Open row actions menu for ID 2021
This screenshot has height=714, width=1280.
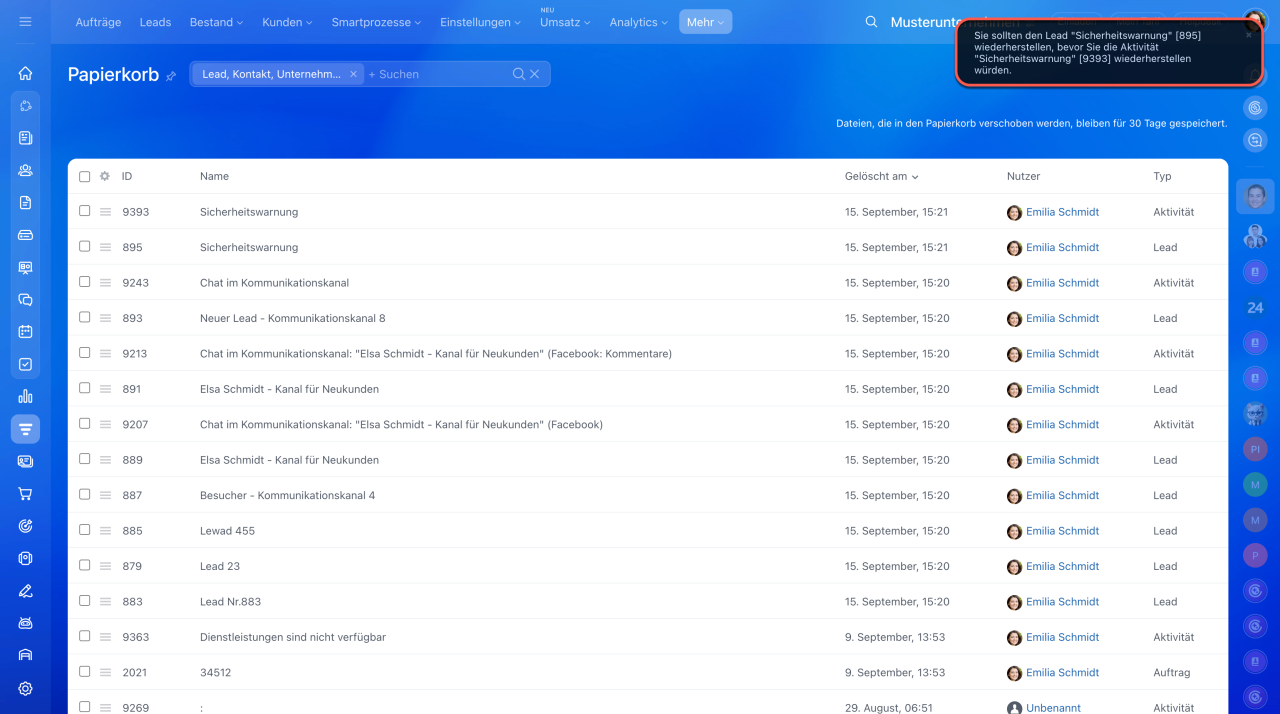[x=105, y=672]
